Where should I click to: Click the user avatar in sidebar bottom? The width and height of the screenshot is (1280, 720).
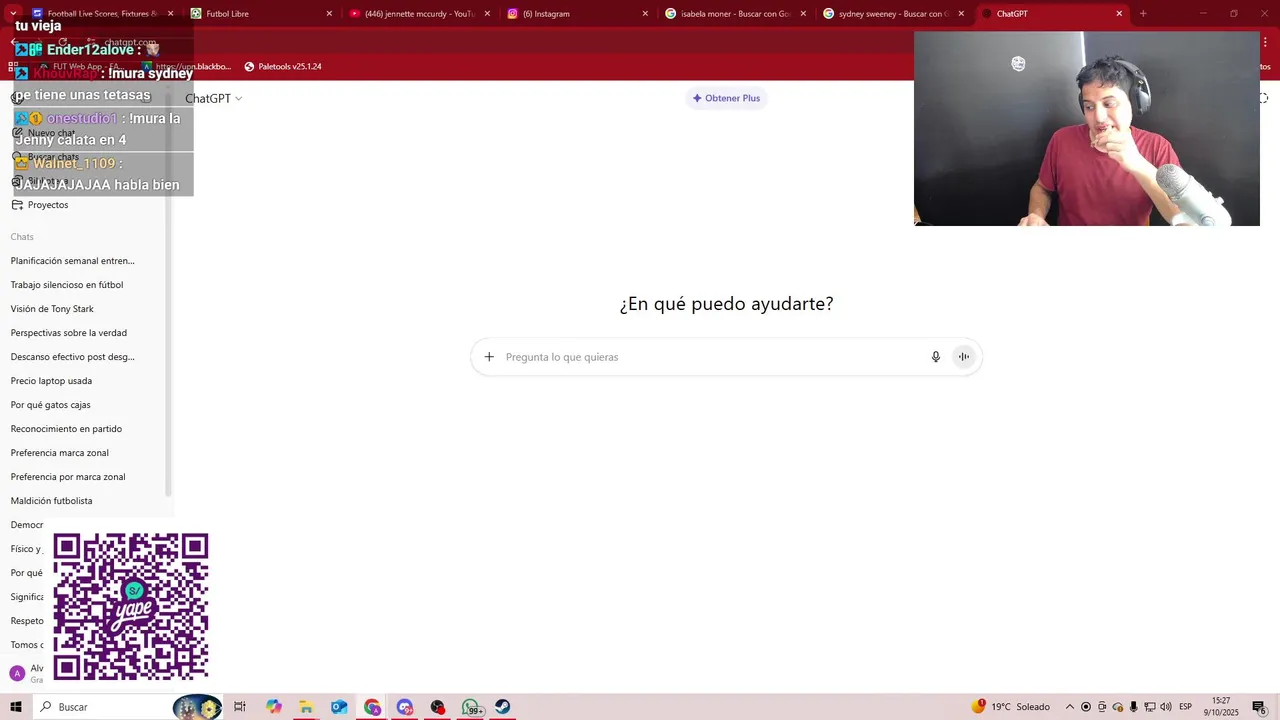[x=17, y=673]
